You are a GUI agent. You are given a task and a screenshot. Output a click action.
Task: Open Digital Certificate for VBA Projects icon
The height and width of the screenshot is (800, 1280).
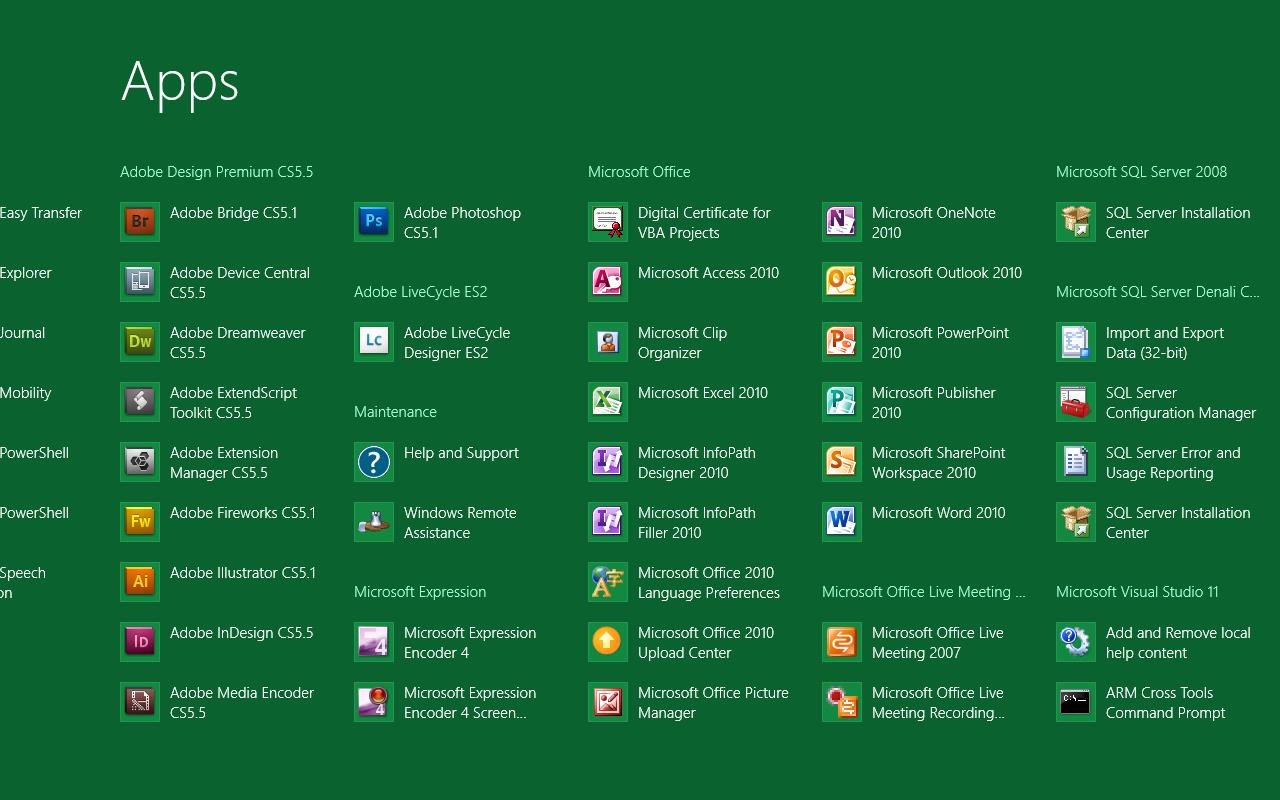point(608,222)
